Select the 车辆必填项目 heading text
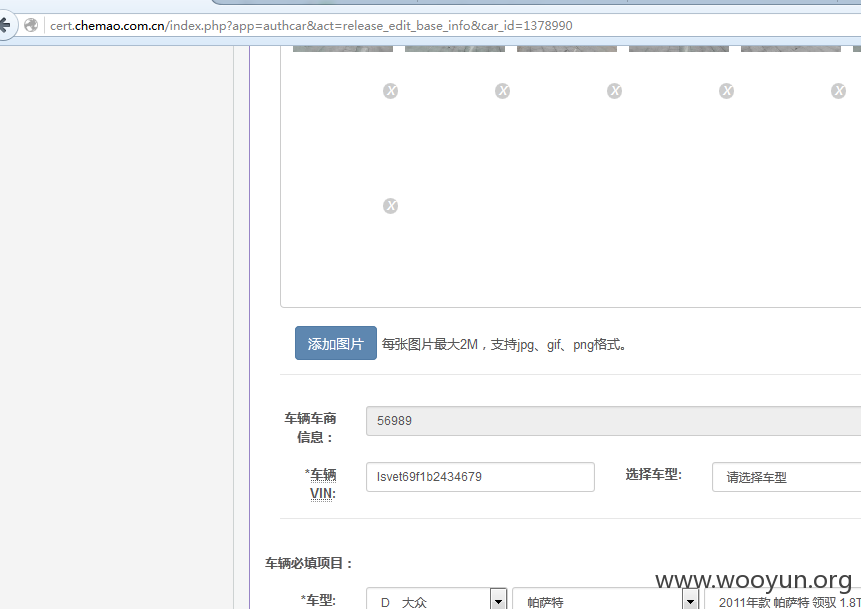 pos(309,563)
